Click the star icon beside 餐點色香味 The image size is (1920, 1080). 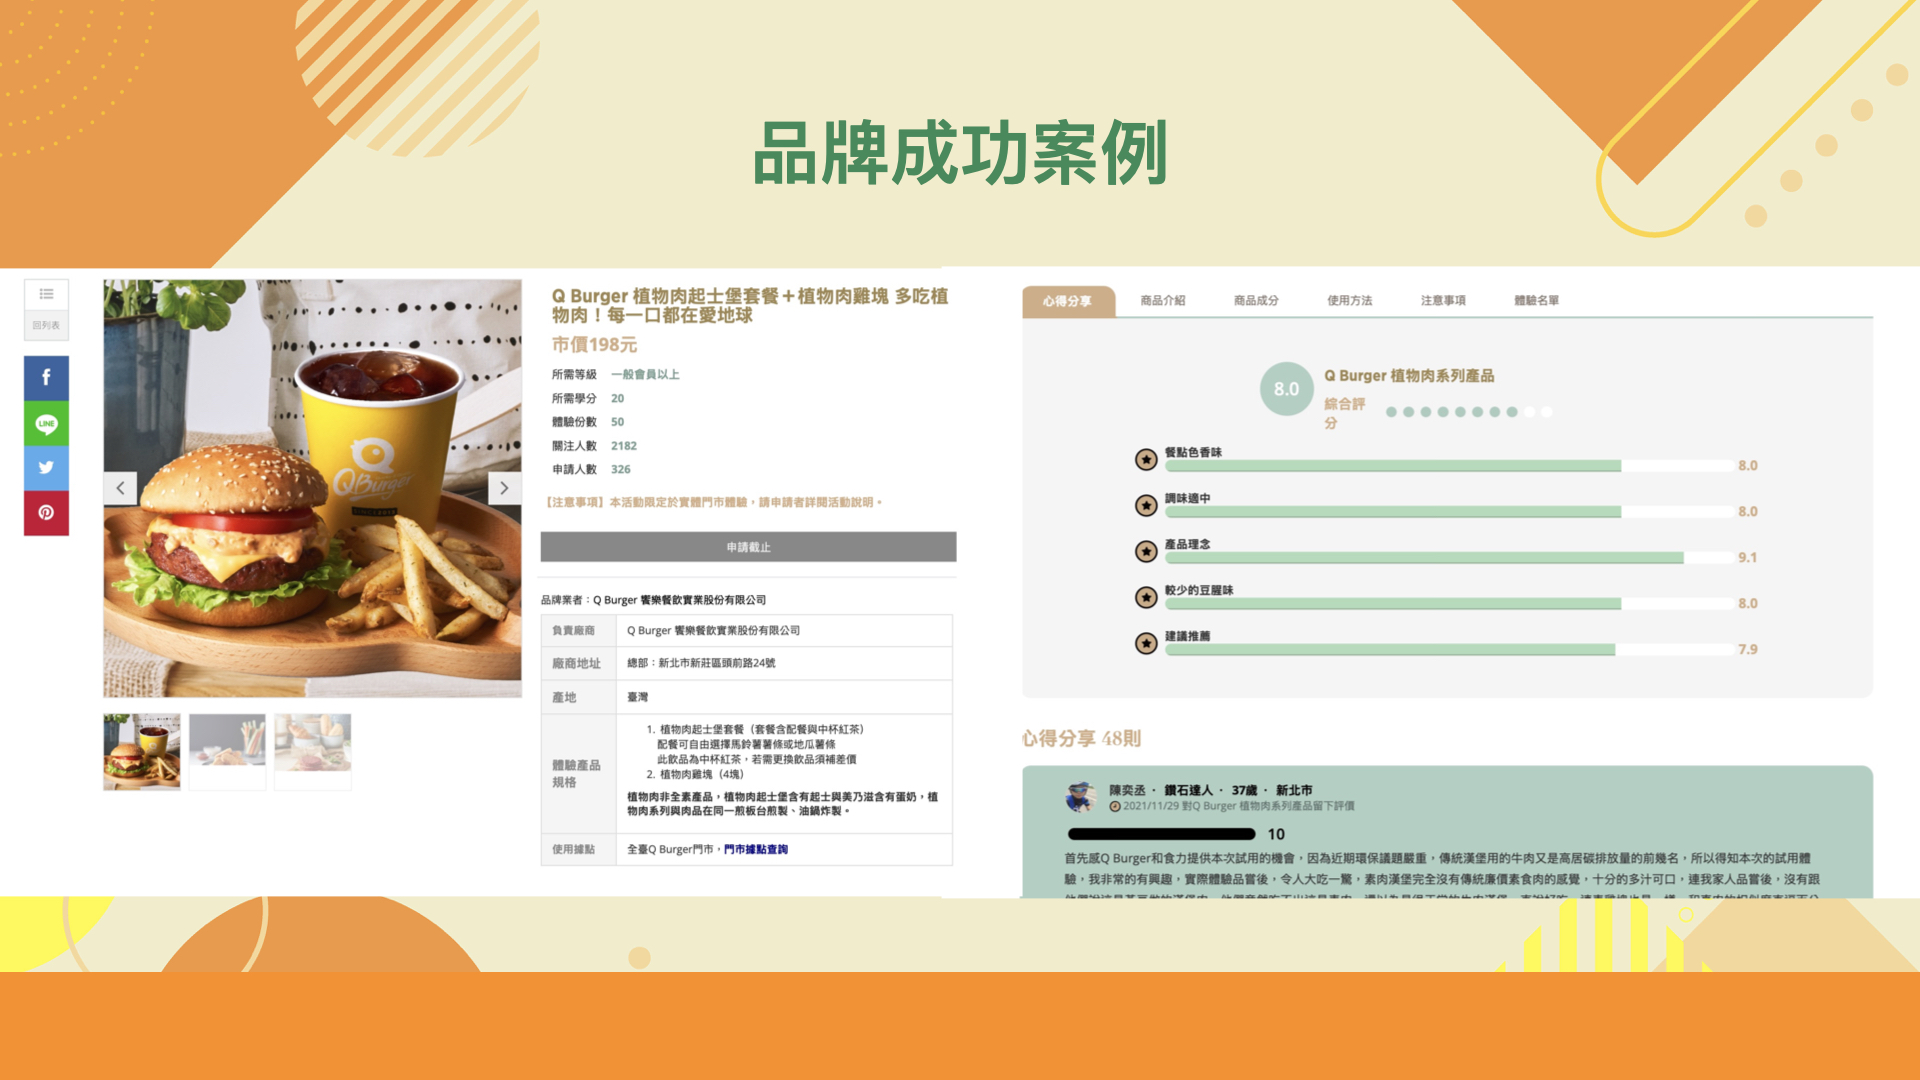pyautogui.click(x=1146, y=459)
